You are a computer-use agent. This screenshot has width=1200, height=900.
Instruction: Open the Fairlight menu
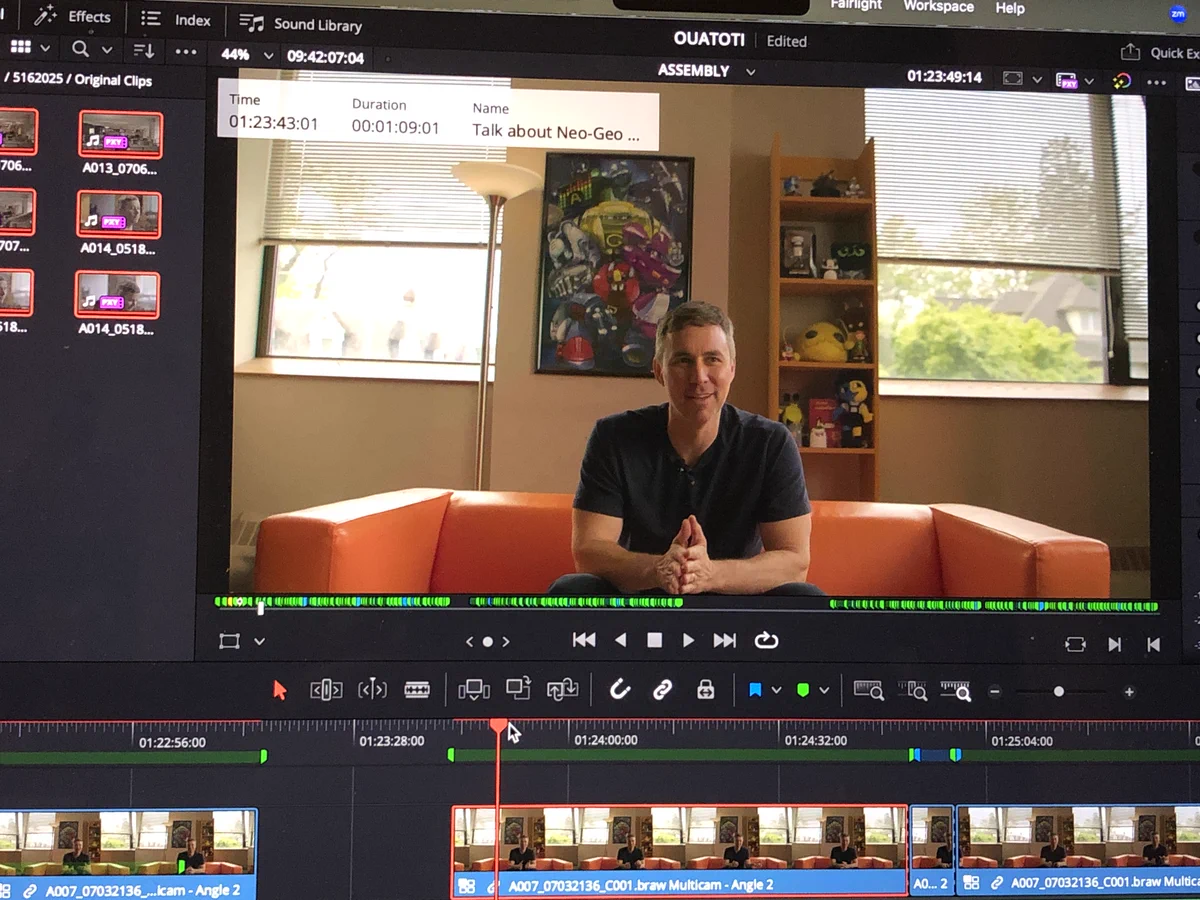pyautogui.click(x=856, y=5)
